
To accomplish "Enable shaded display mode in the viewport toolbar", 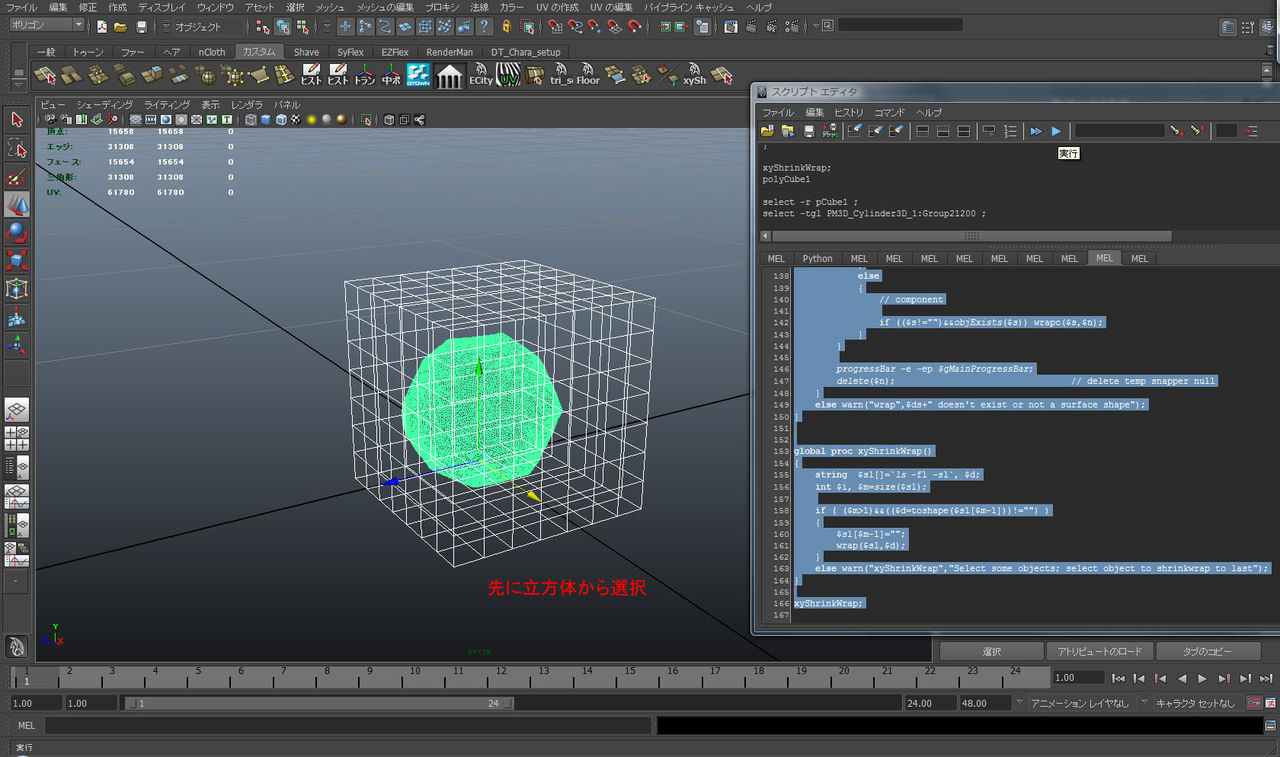I will (264, 117).
